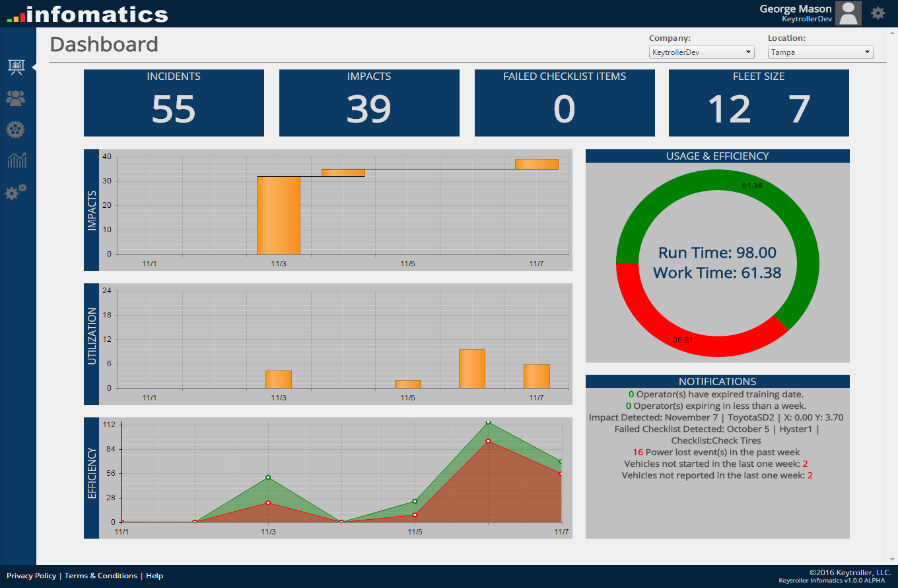Screen dimensions: 898x588
Task: Expand the Location dropdown showing Tampa
Action: 820,52
